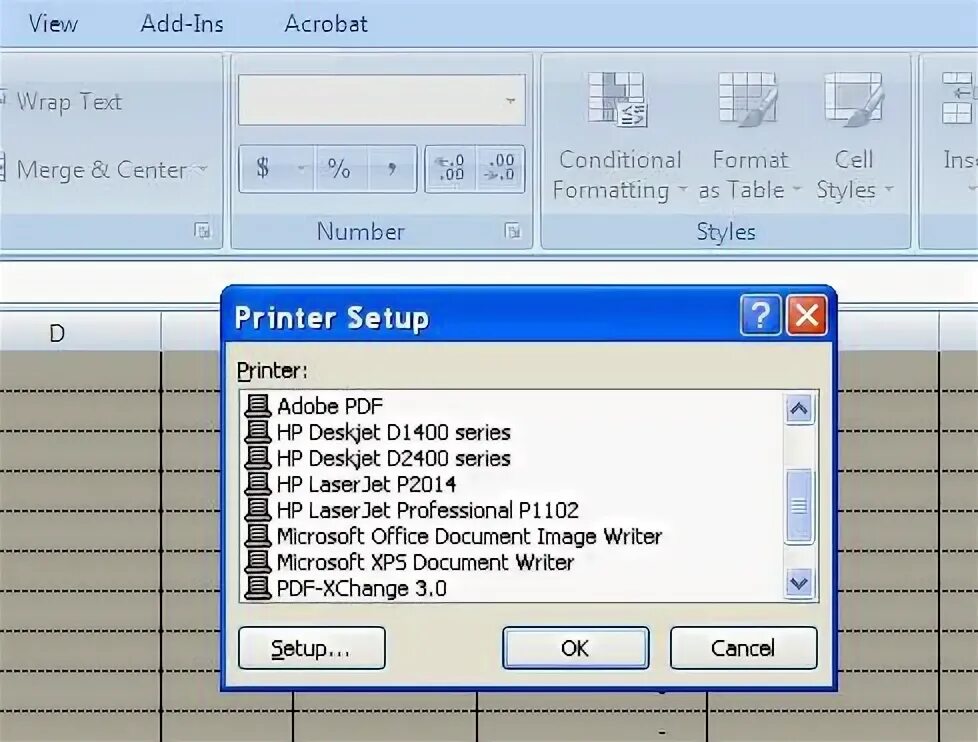Expand the Merge & Center dropdown arrow

pos(202,169)
